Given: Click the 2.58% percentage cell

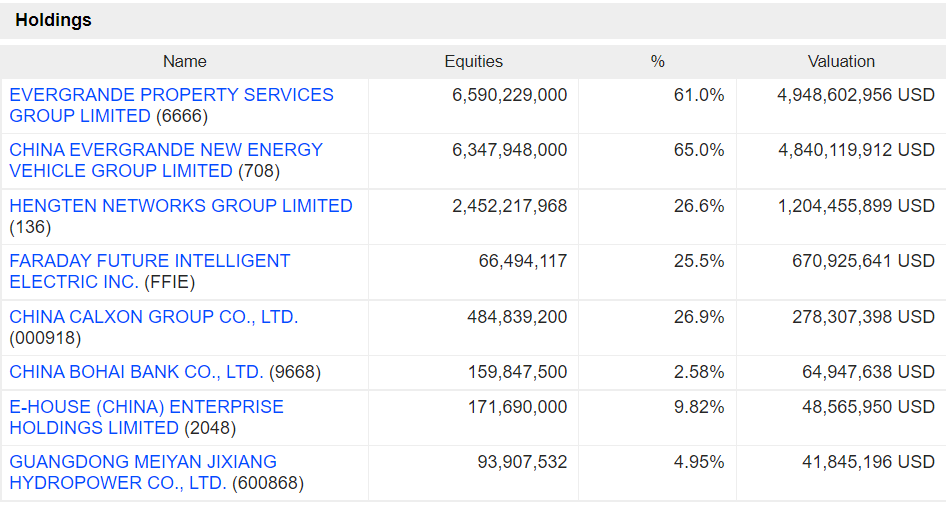Looking at the screenshot, I should click(699, 372).
